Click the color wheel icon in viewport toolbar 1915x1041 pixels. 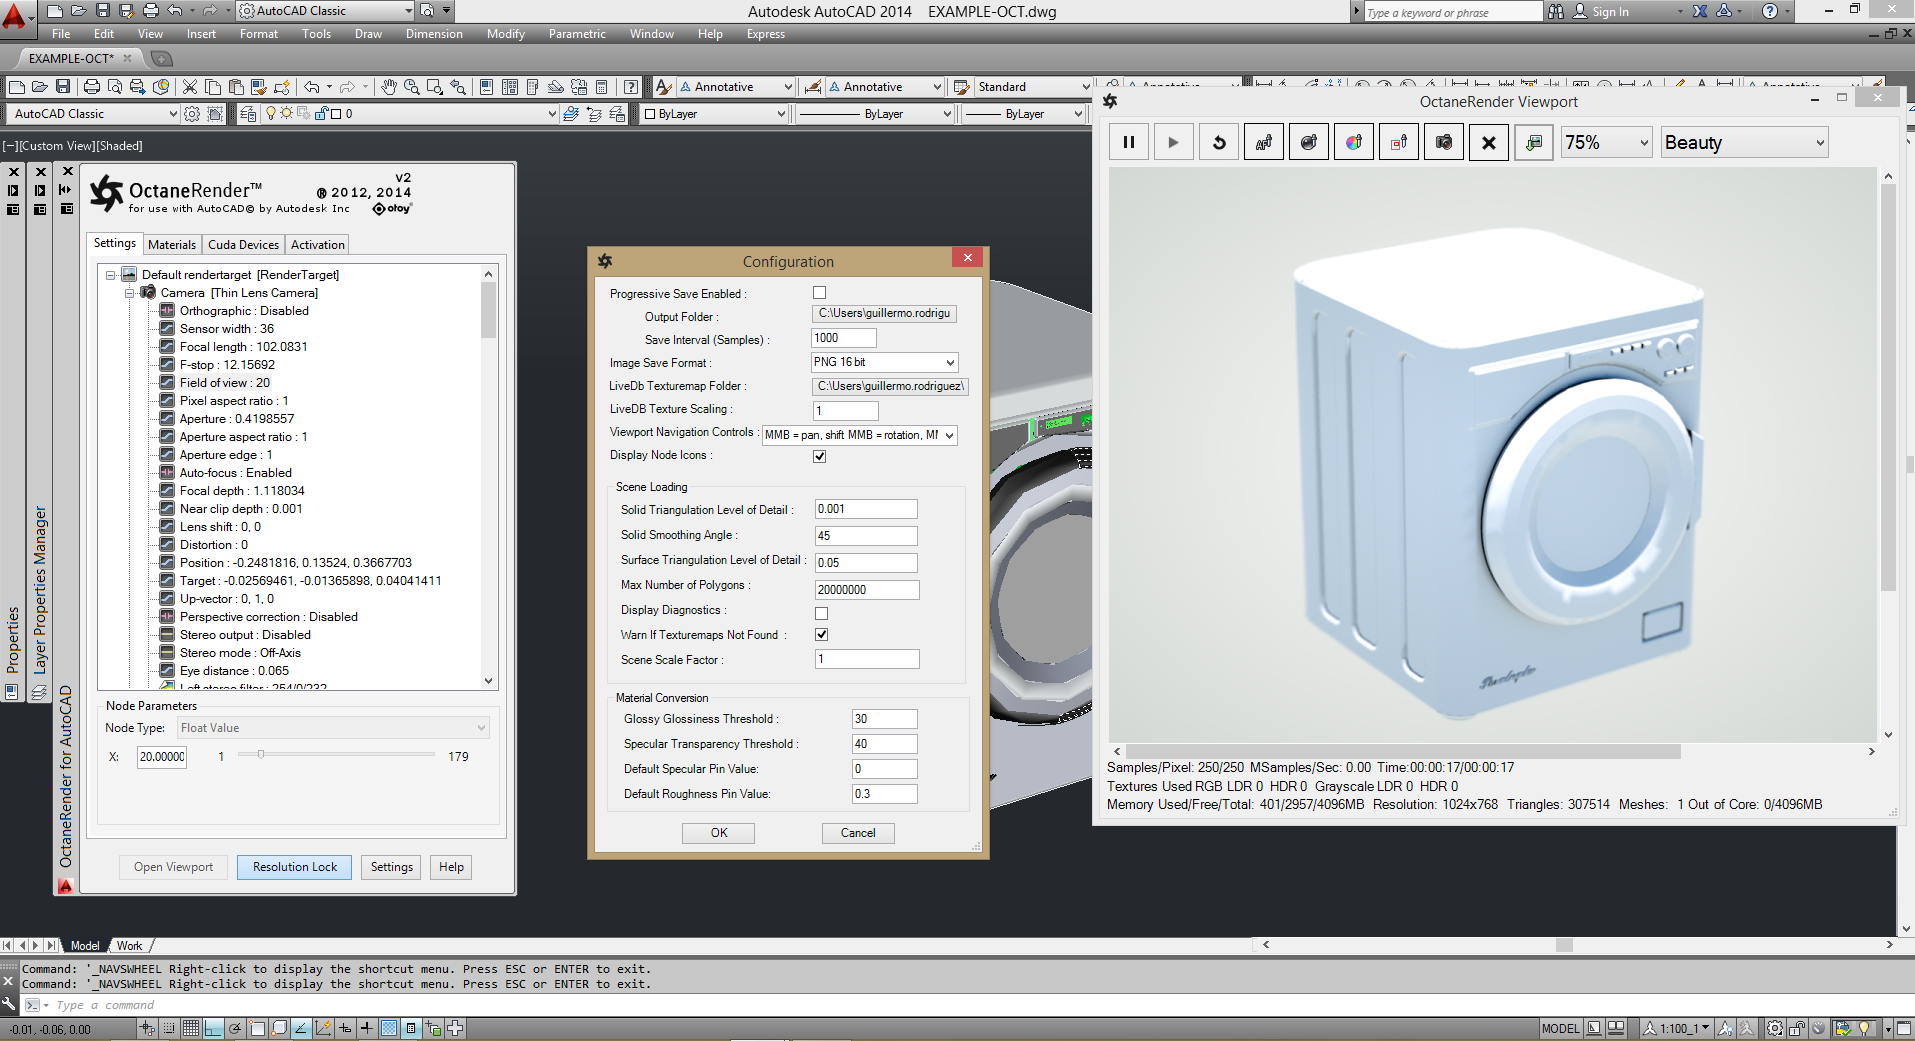(x=1353, y=143)
